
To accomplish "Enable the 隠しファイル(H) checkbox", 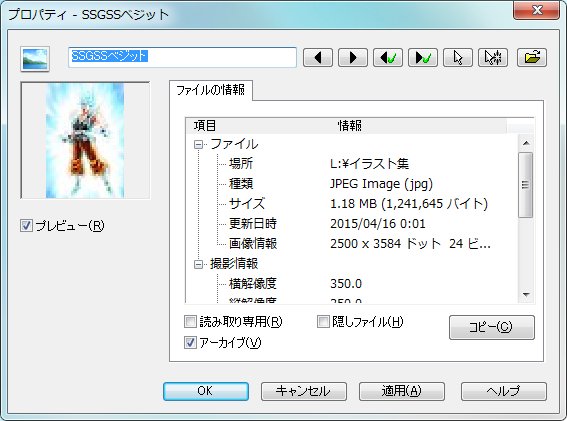I will (x=323, y=321).
